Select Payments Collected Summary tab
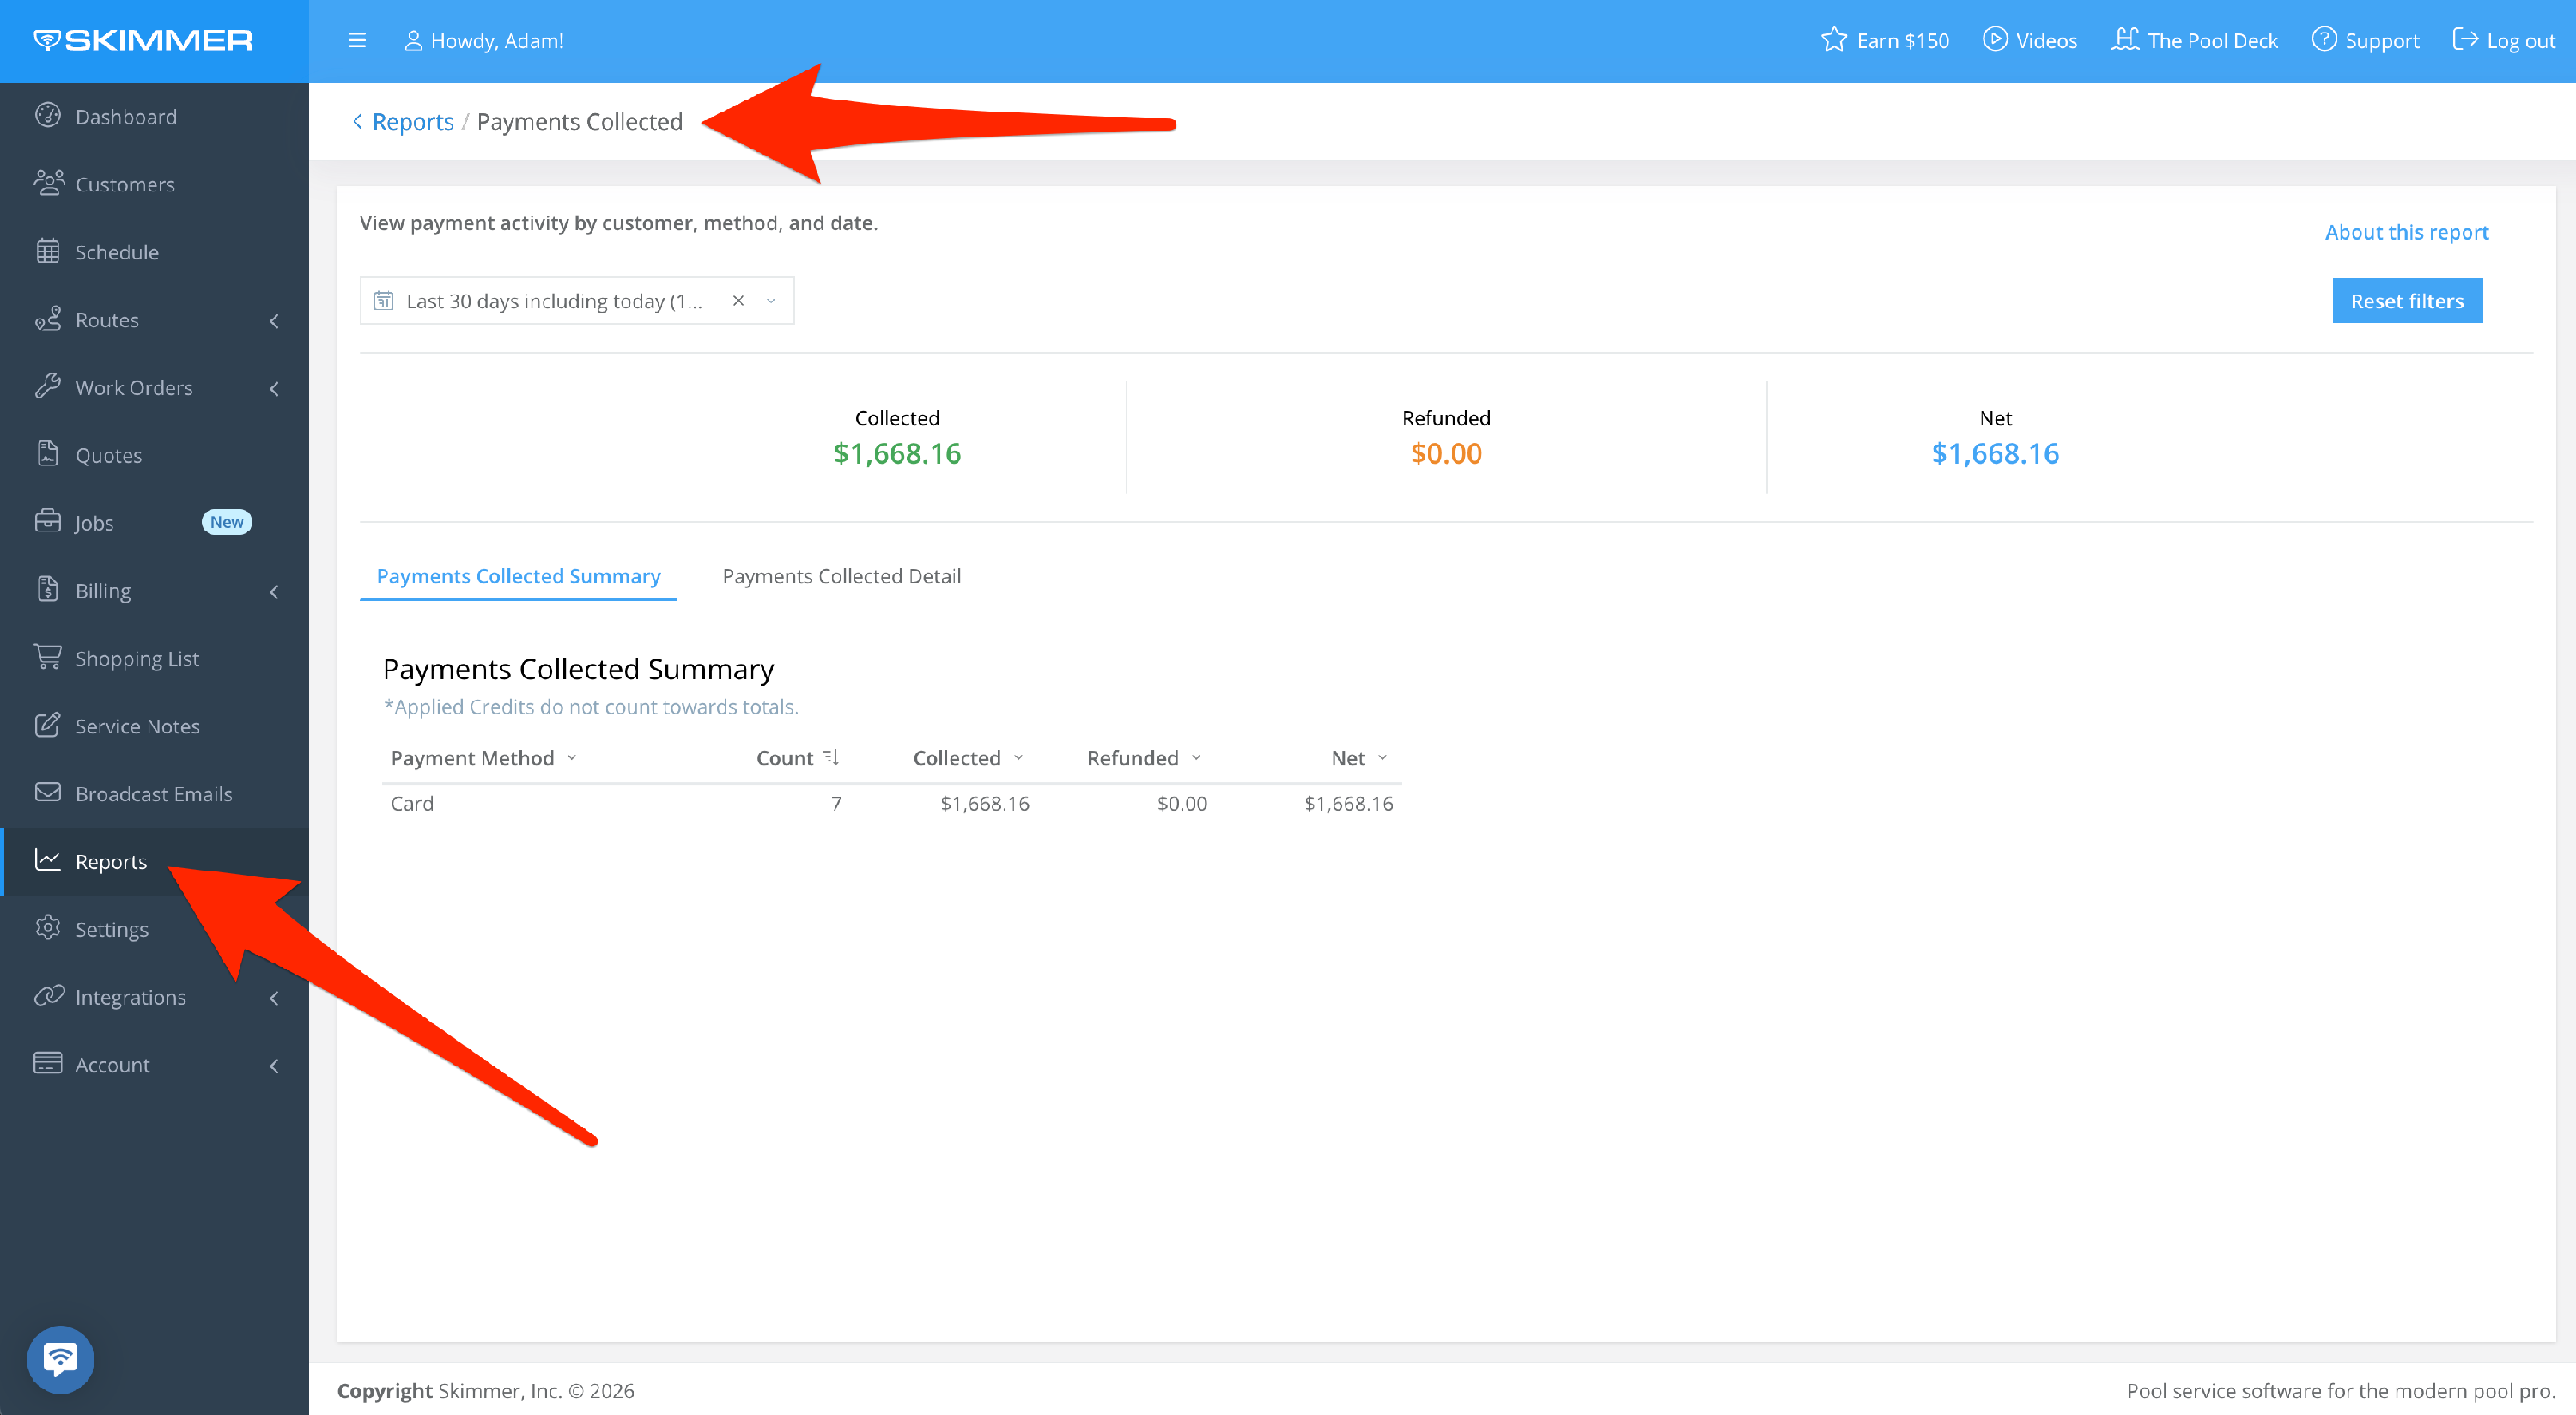This screenshot has width=2576, height=1415. point(518,576)
